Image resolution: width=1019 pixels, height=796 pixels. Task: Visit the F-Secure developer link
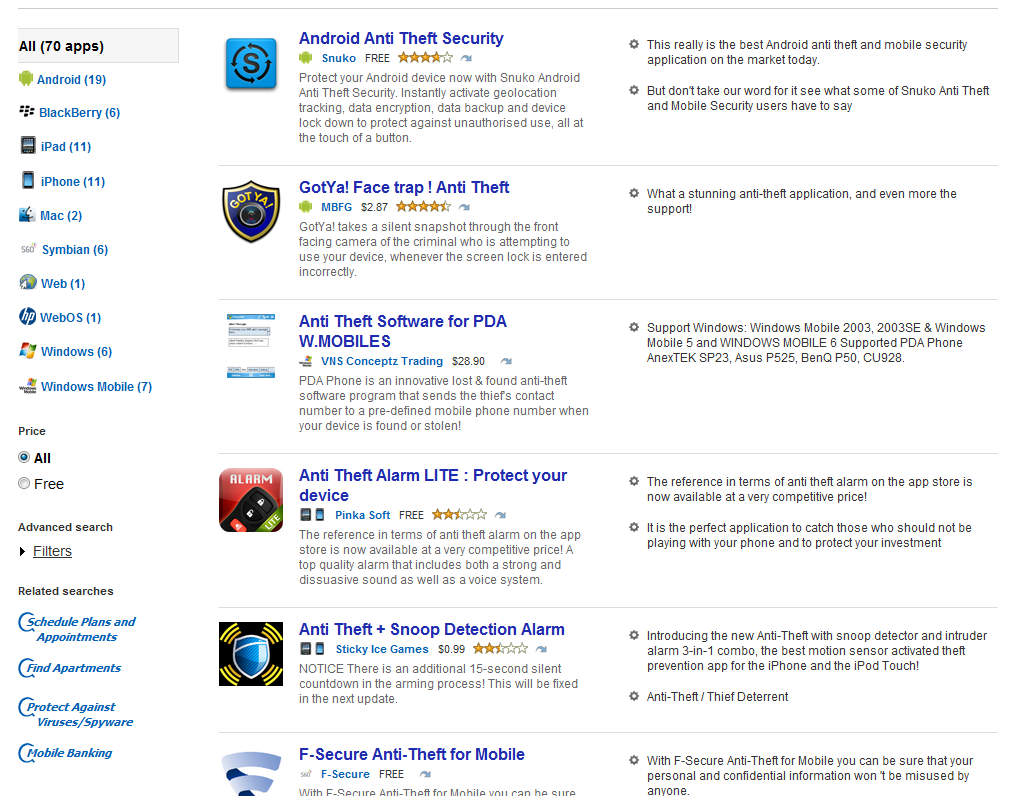coord(345,775)
